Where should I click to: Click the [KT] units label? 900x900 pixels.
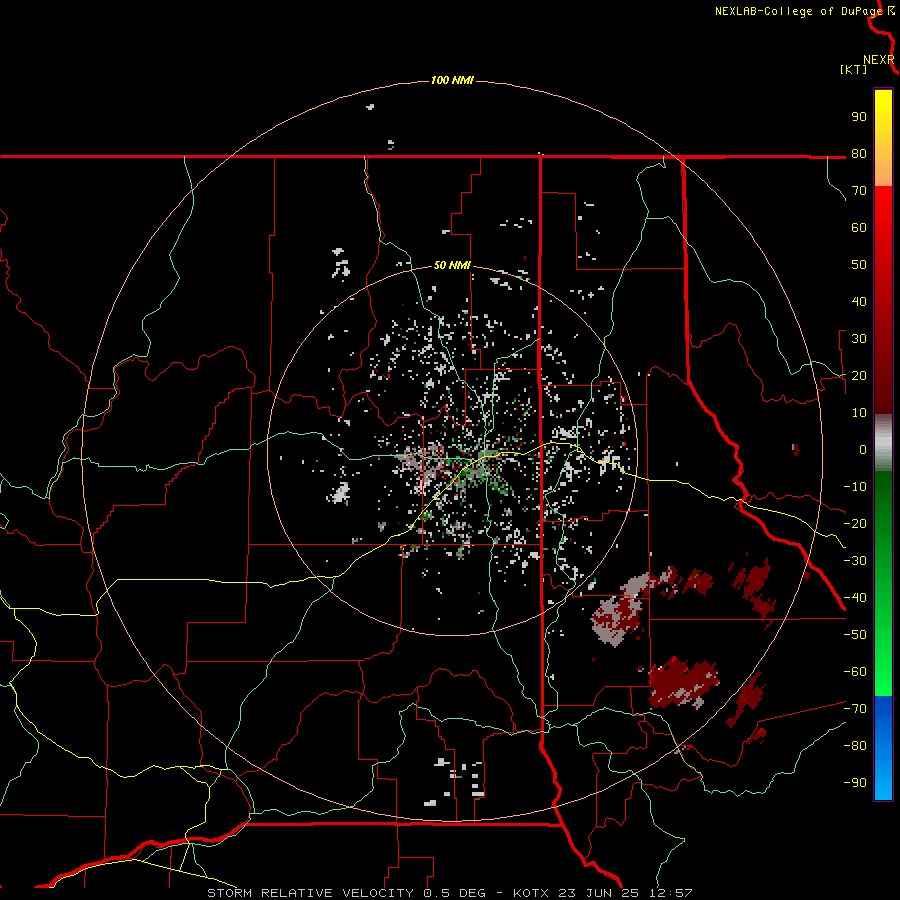[x=853, y=69]
